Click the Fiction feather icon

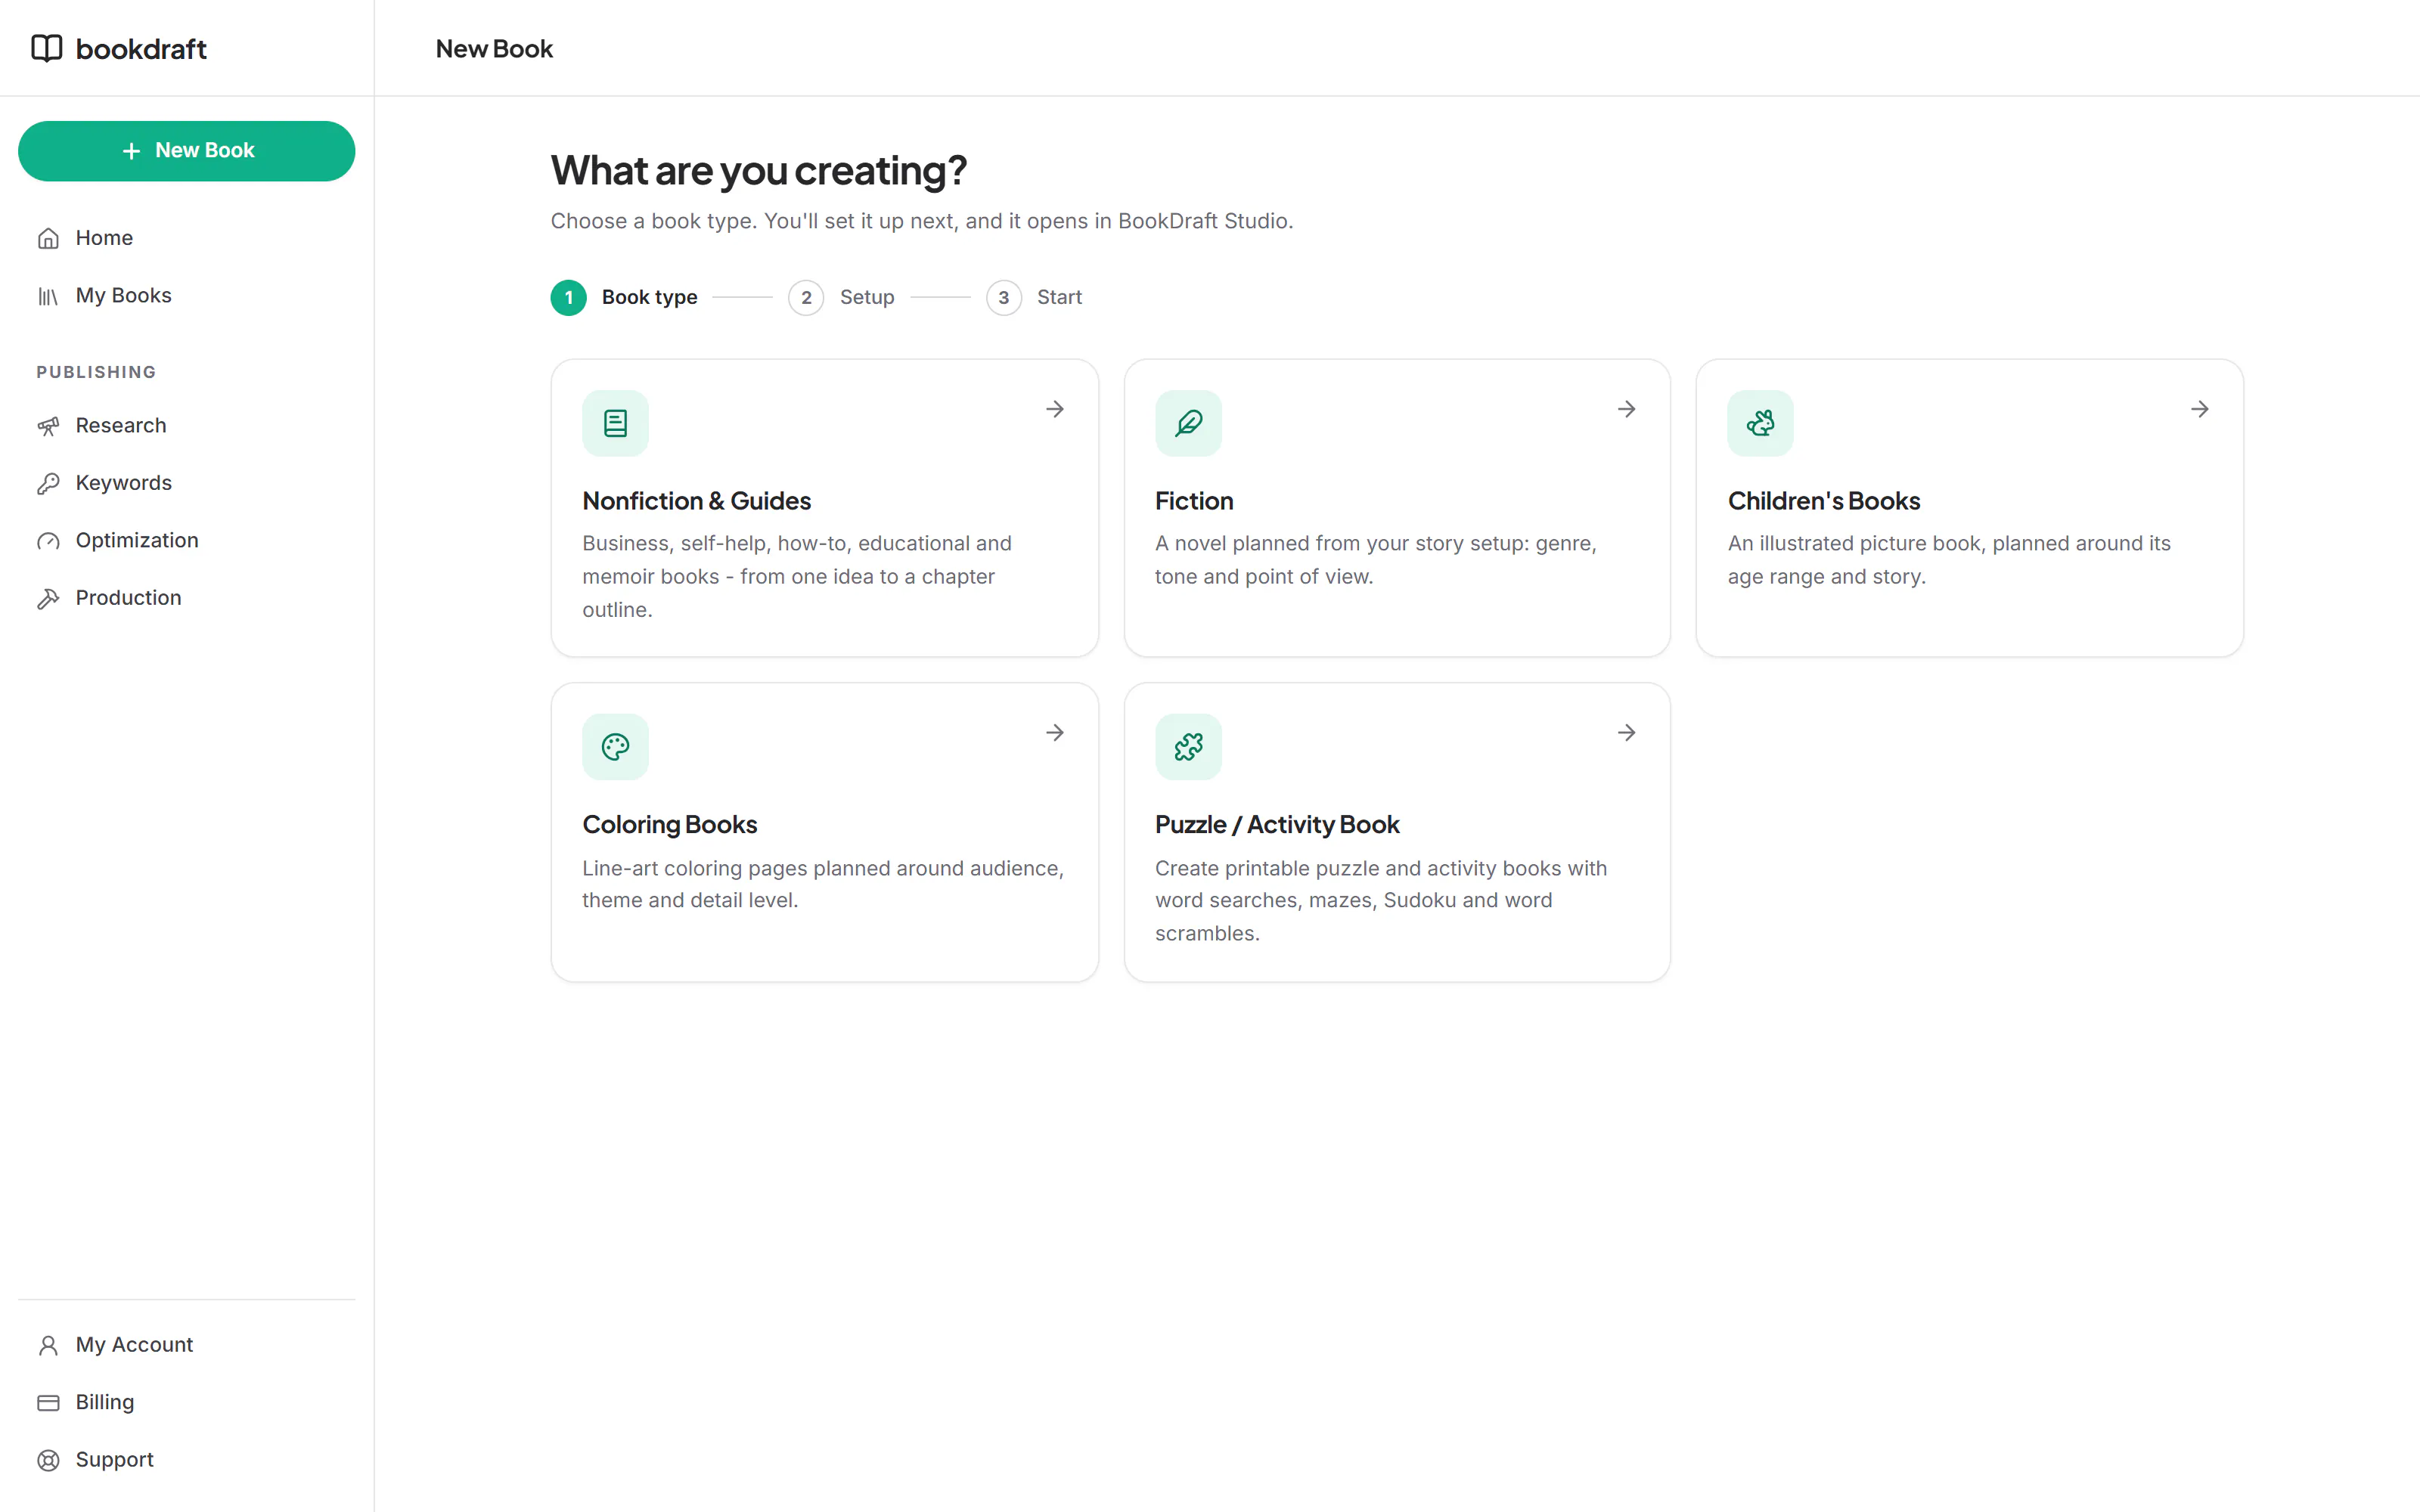[1188, 423]
